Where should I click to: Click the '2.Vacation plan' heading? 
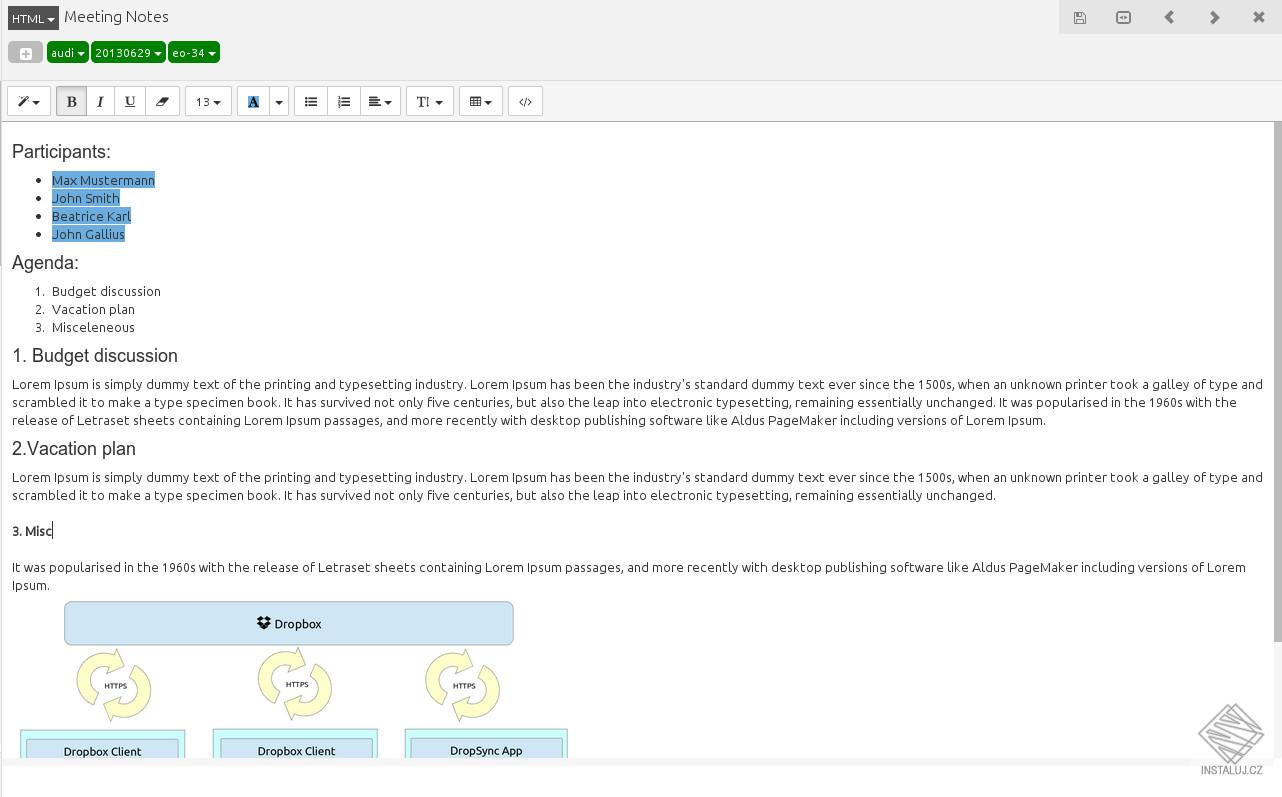74,449
